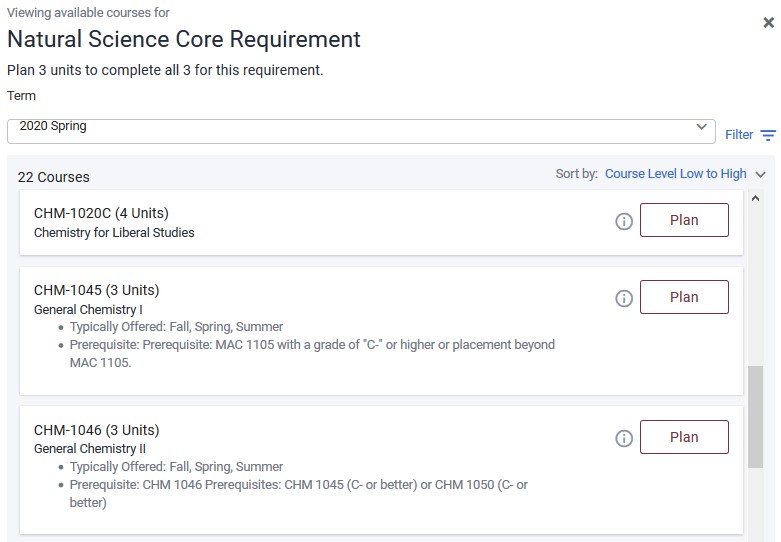
Task: Click the 22 Courses count label
Action: (54, 177)
